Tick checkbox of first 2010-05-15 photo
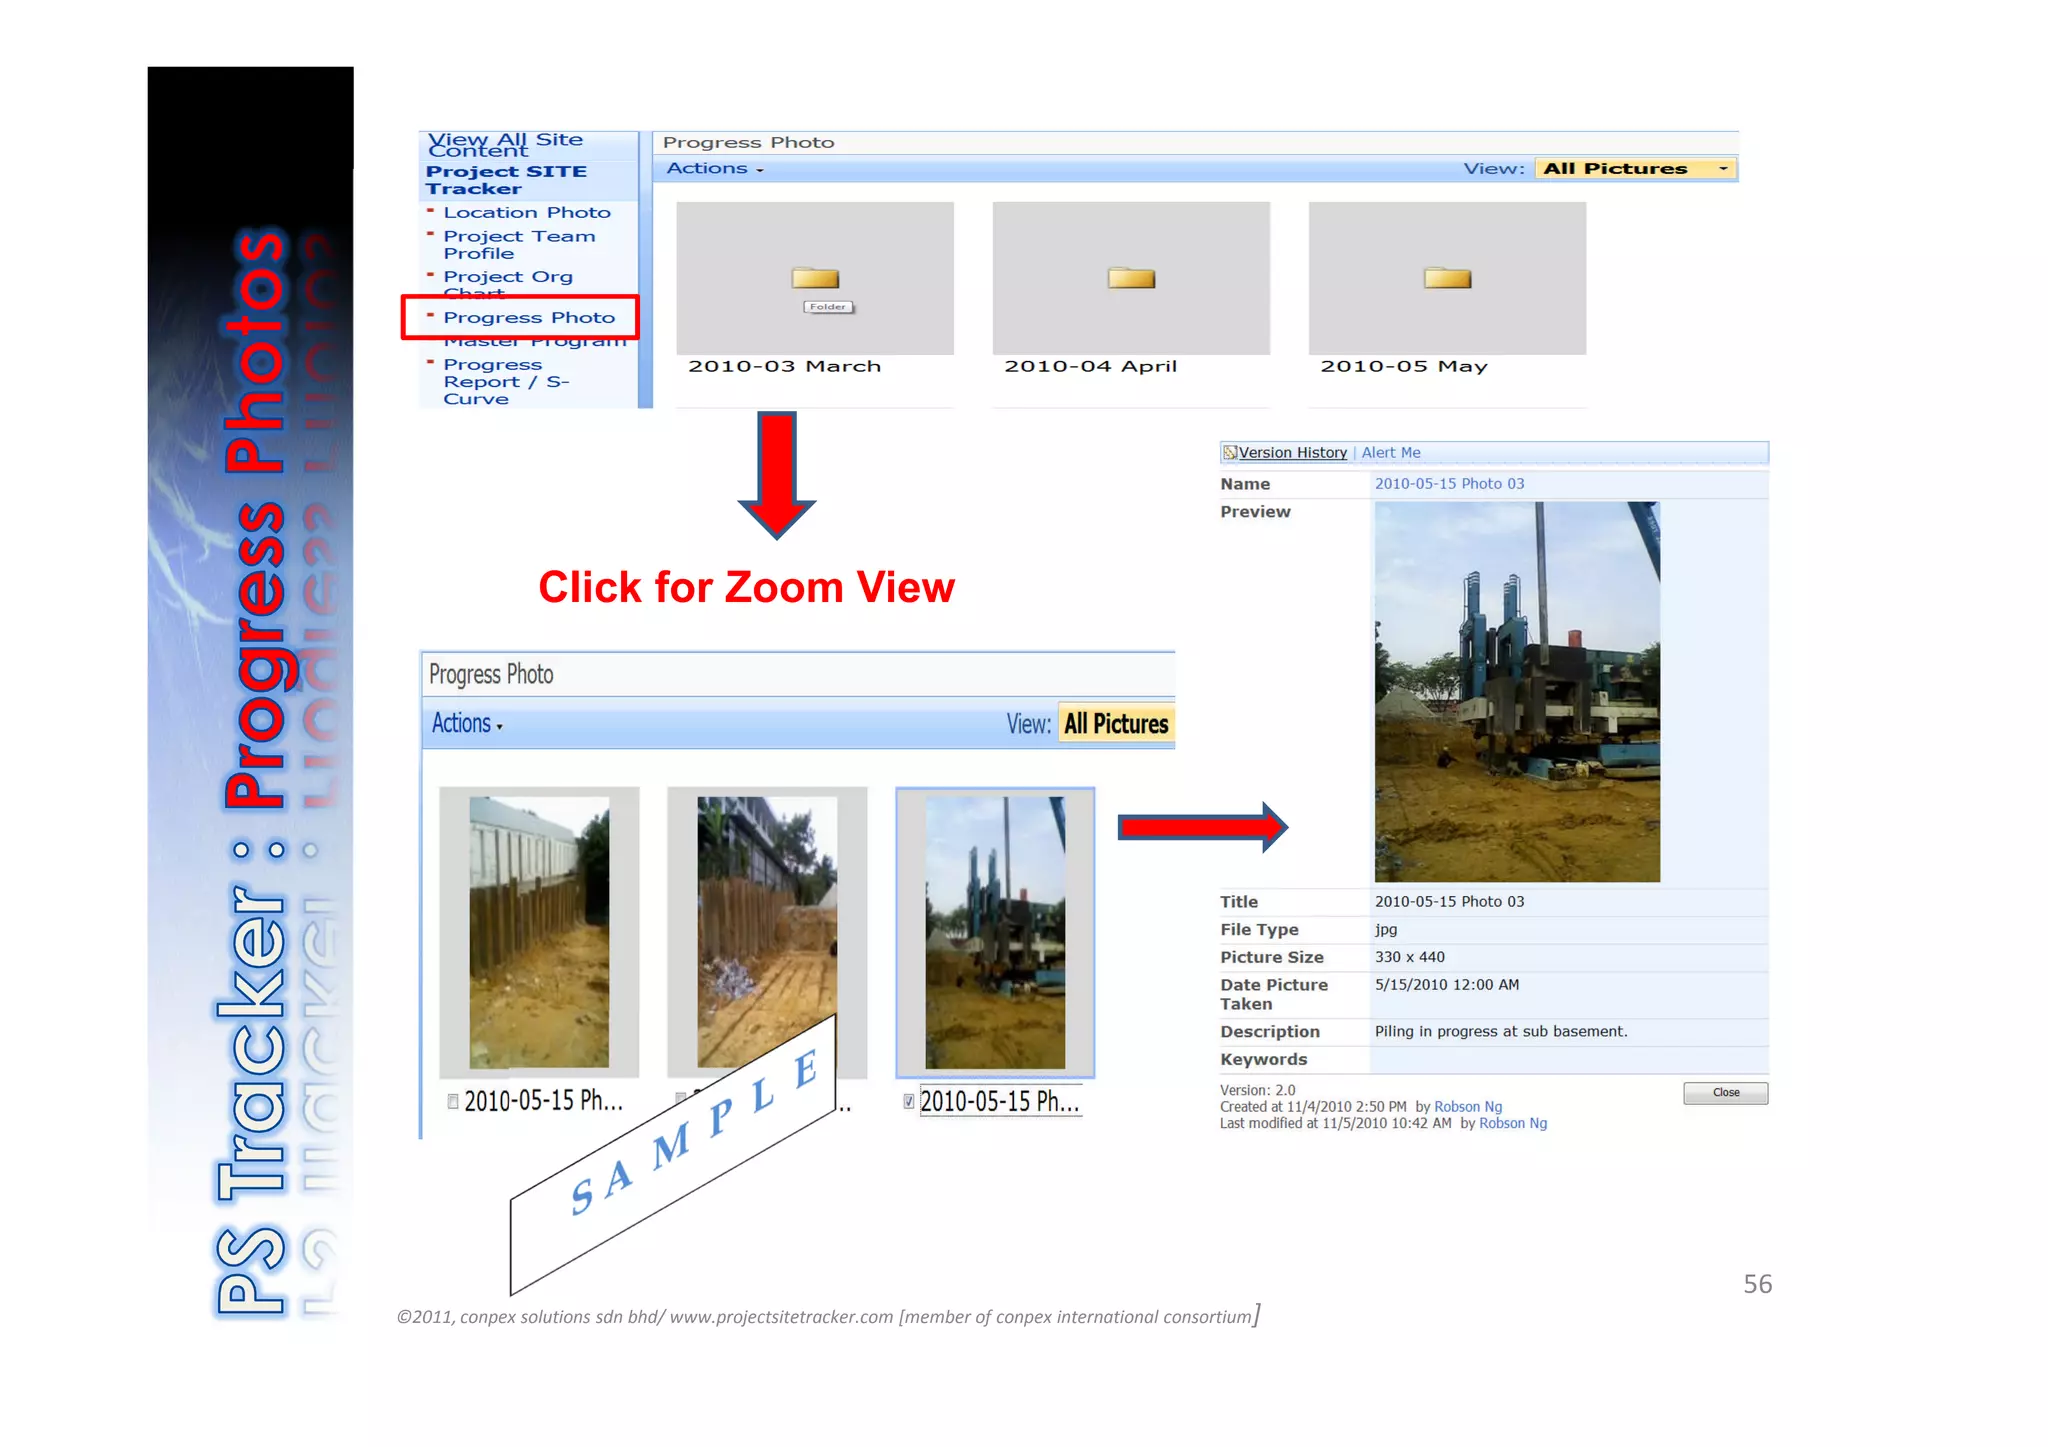Screen dimensions: 2048x1447 (x=453, y=1101)
